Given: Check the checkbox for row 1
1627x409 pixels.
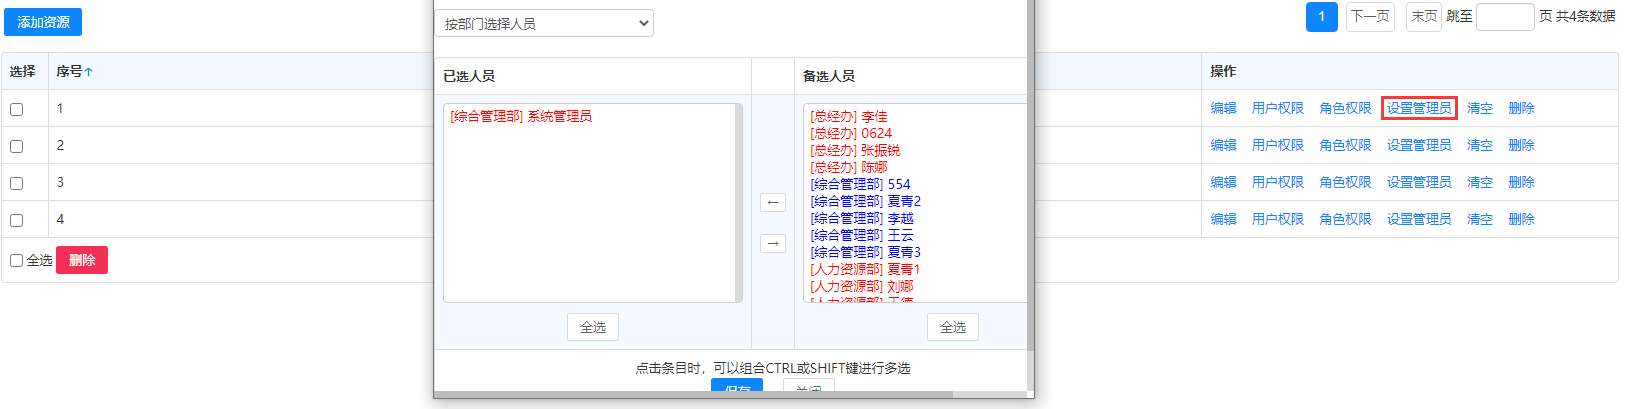Looking at the screenshot, I should (x=17, y=109).
